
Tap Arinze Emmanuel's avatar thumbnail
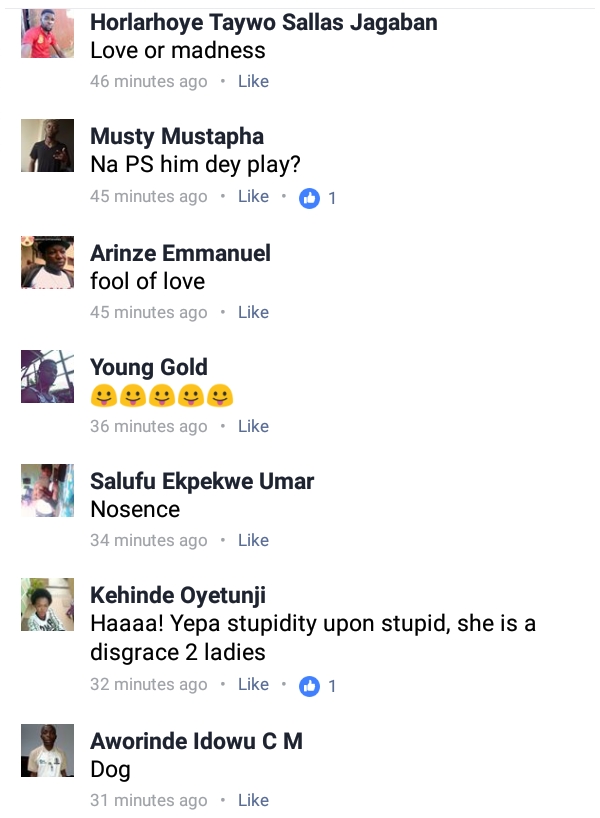(48, 263)
